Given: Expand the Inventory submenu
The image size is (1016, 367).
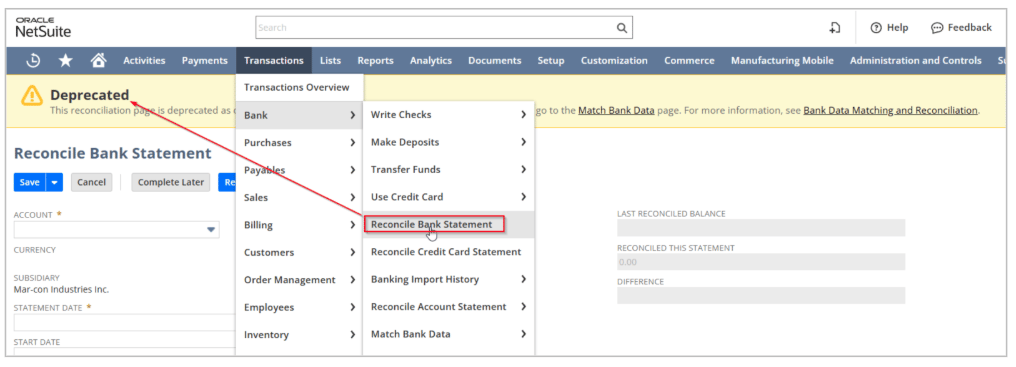Looking at the screenshot, I should 299,335.
